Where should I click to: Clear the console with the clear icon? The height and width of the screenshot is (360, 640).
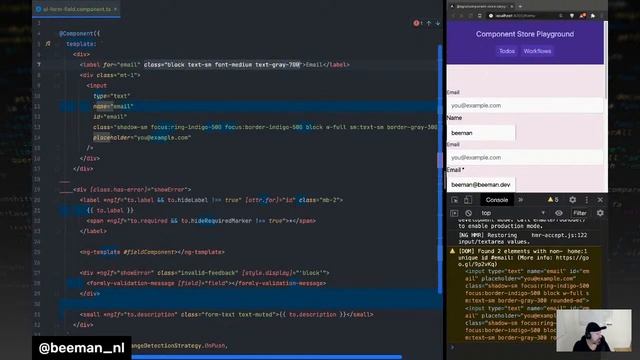click(468, 213)
